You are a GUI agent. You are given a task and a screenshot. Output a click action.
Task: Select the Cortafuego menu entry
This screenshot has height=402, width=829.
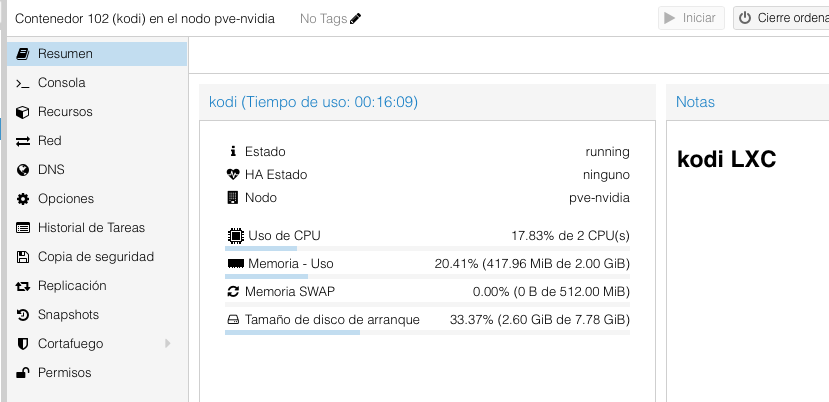(x=70, y=344)
